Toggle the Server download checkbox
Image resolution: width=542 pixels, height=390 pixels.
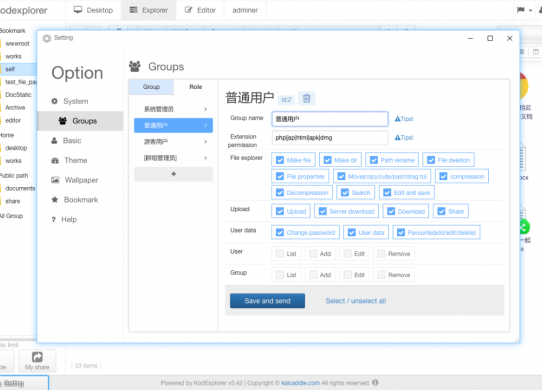point(323,211)
